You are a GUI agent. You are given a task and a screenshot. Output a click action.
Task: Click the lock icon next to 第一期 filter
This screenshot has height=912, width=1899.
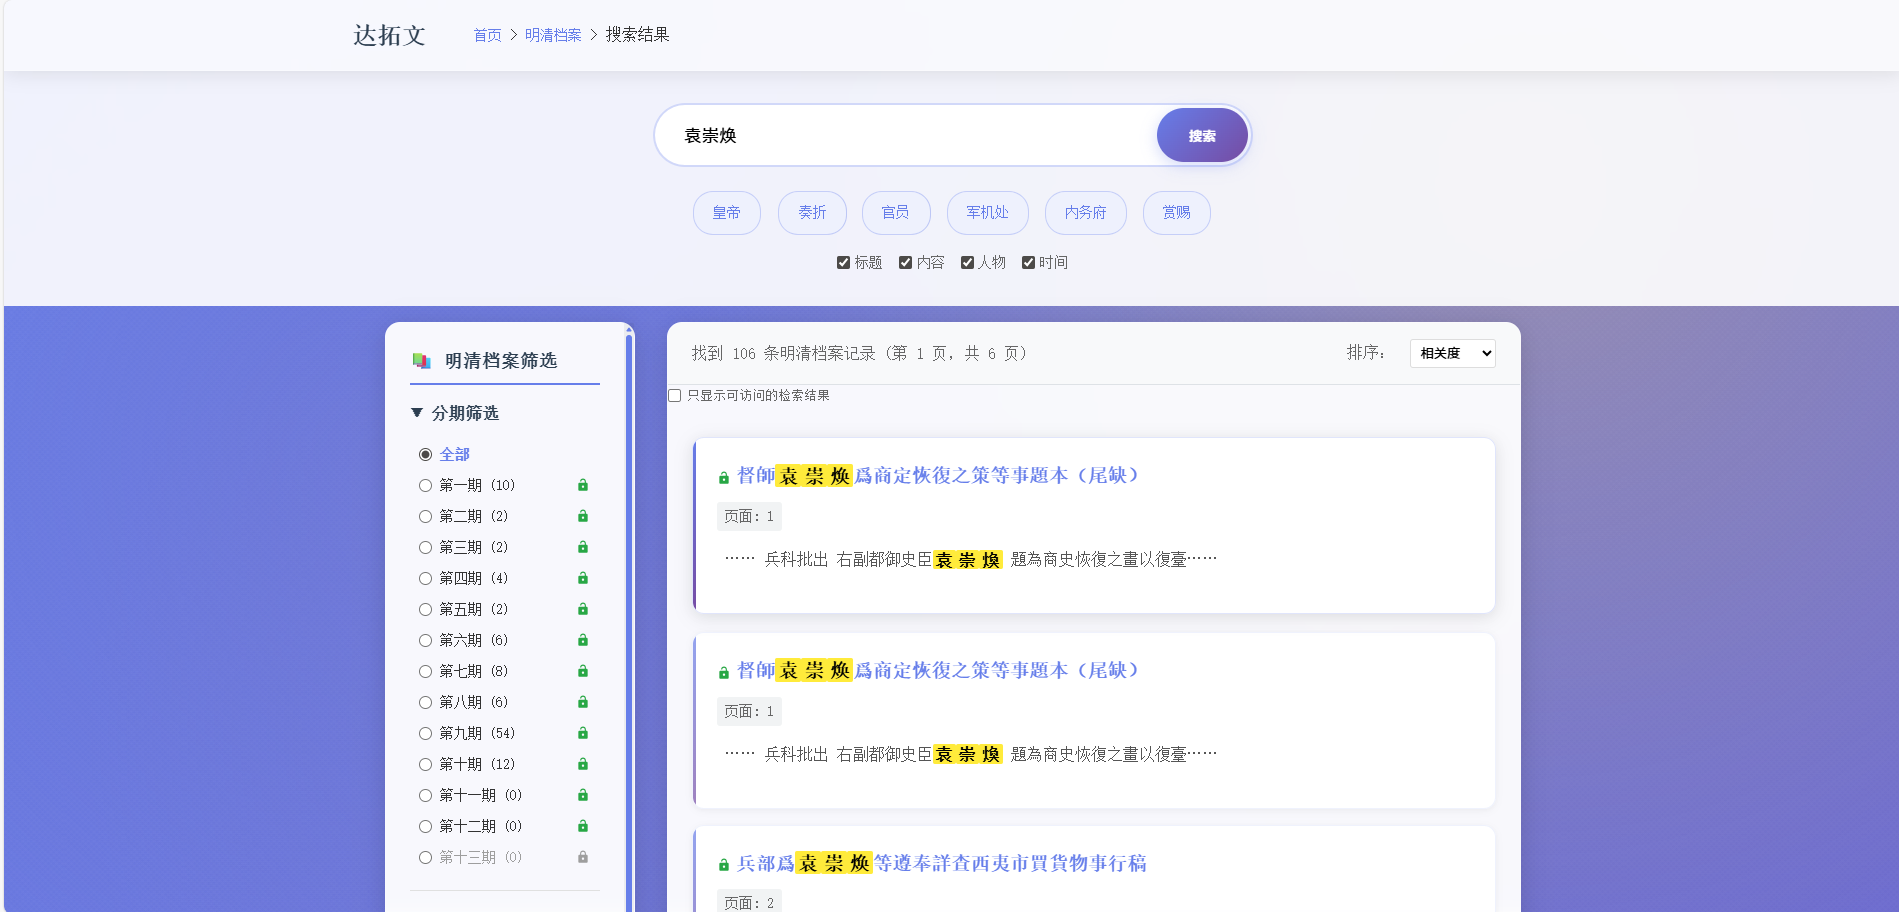(x=583, y=485)
